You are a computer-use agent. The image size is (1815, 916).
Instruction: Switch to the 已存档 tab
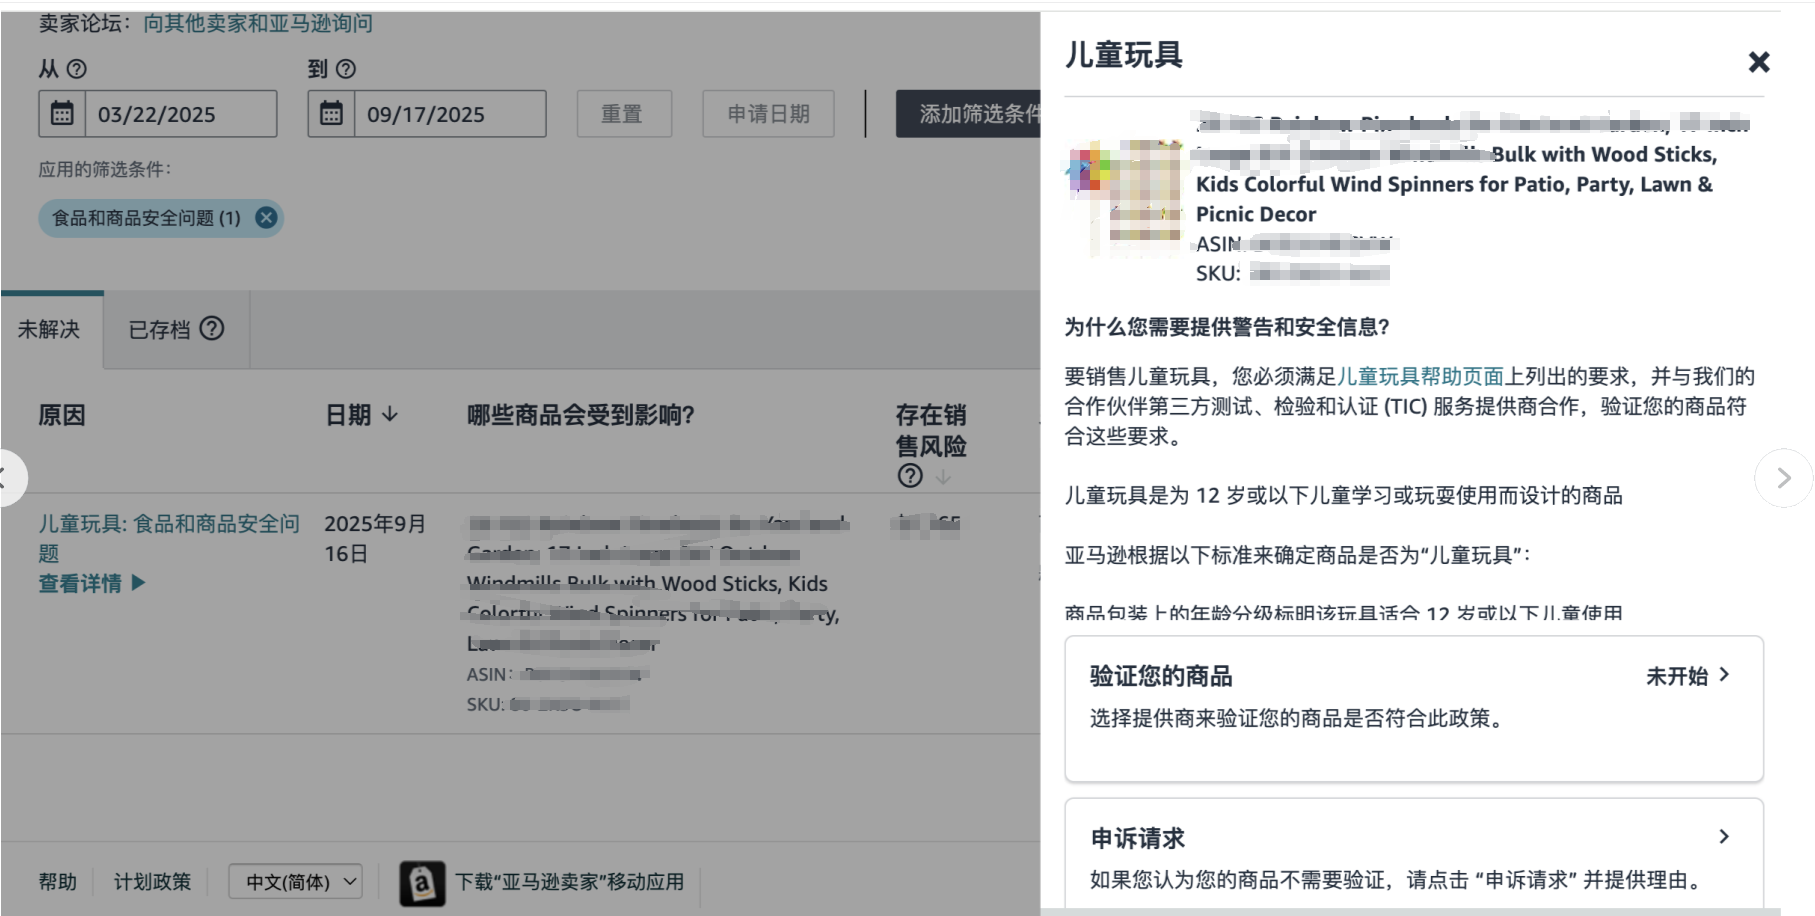159,330
